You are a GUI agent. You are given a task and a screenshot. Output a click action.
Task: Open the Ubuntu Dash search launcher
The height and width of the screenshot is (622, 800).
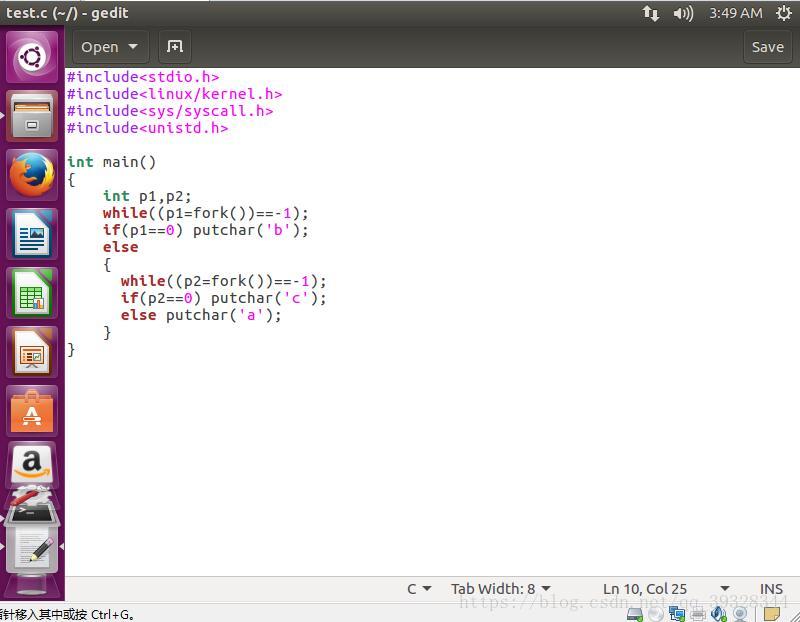32,57
